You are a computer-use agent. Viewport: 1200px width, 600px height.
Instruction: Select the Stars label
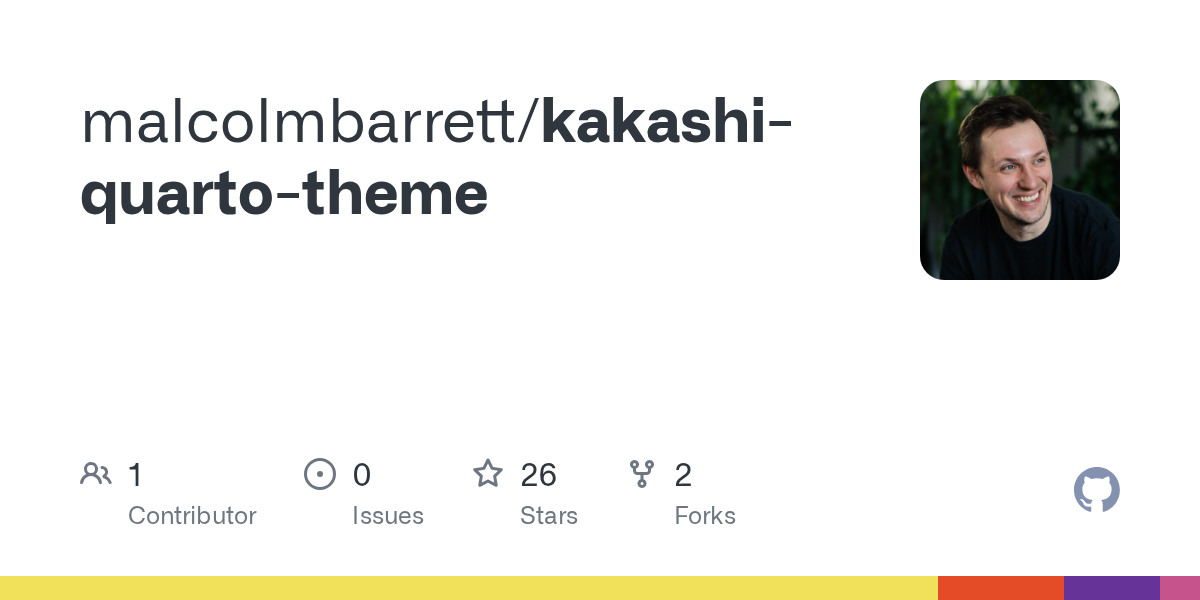tap(549, 516)
